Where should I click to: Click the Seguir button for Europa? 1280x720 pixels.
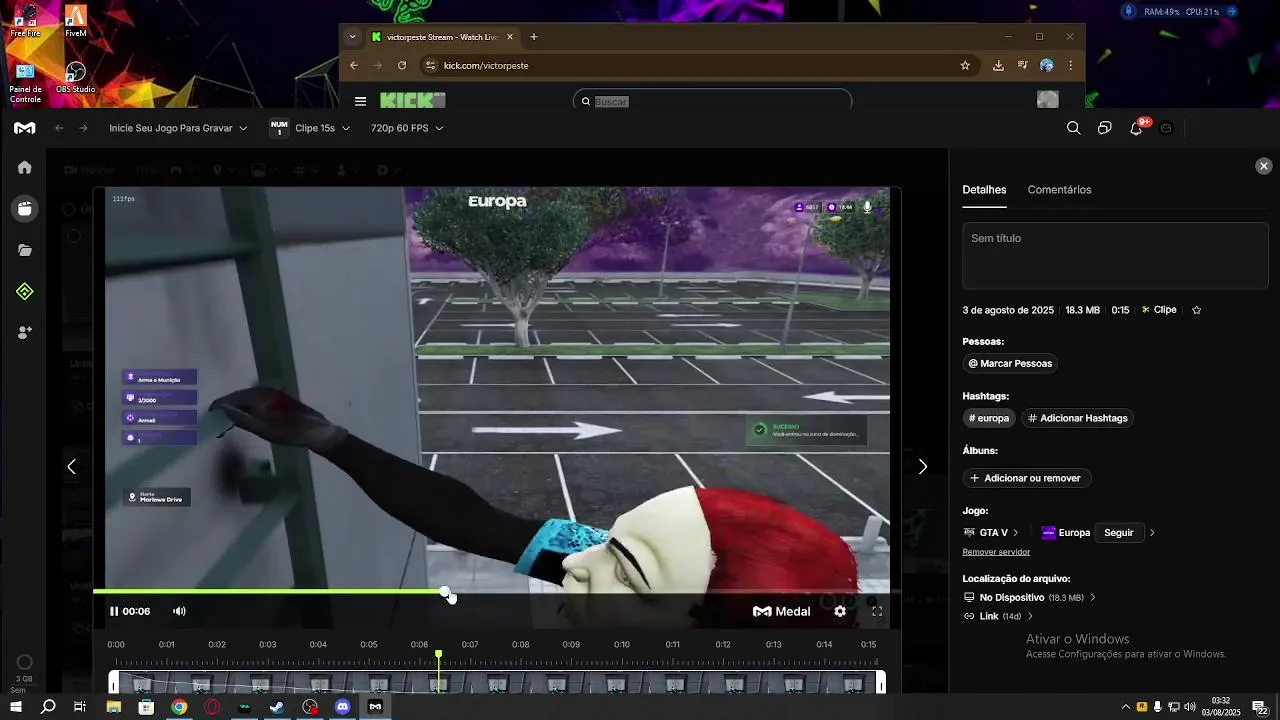(1119, 533)
